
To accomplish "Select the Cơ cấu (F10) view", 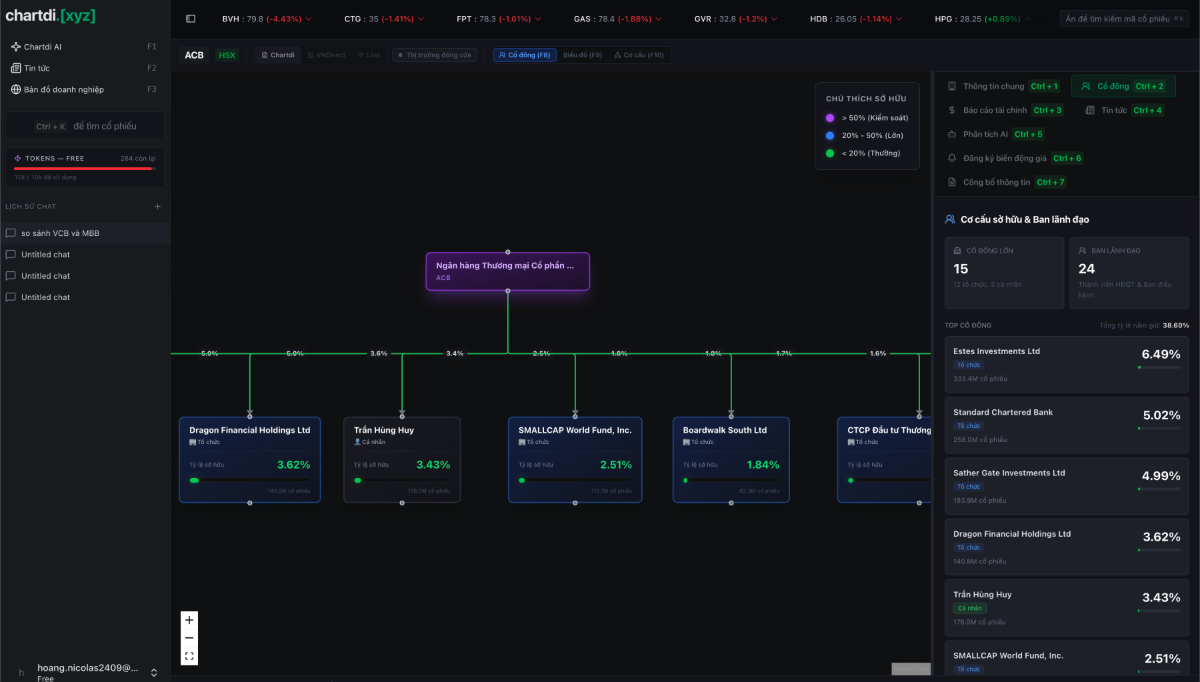I will (639, 55).
